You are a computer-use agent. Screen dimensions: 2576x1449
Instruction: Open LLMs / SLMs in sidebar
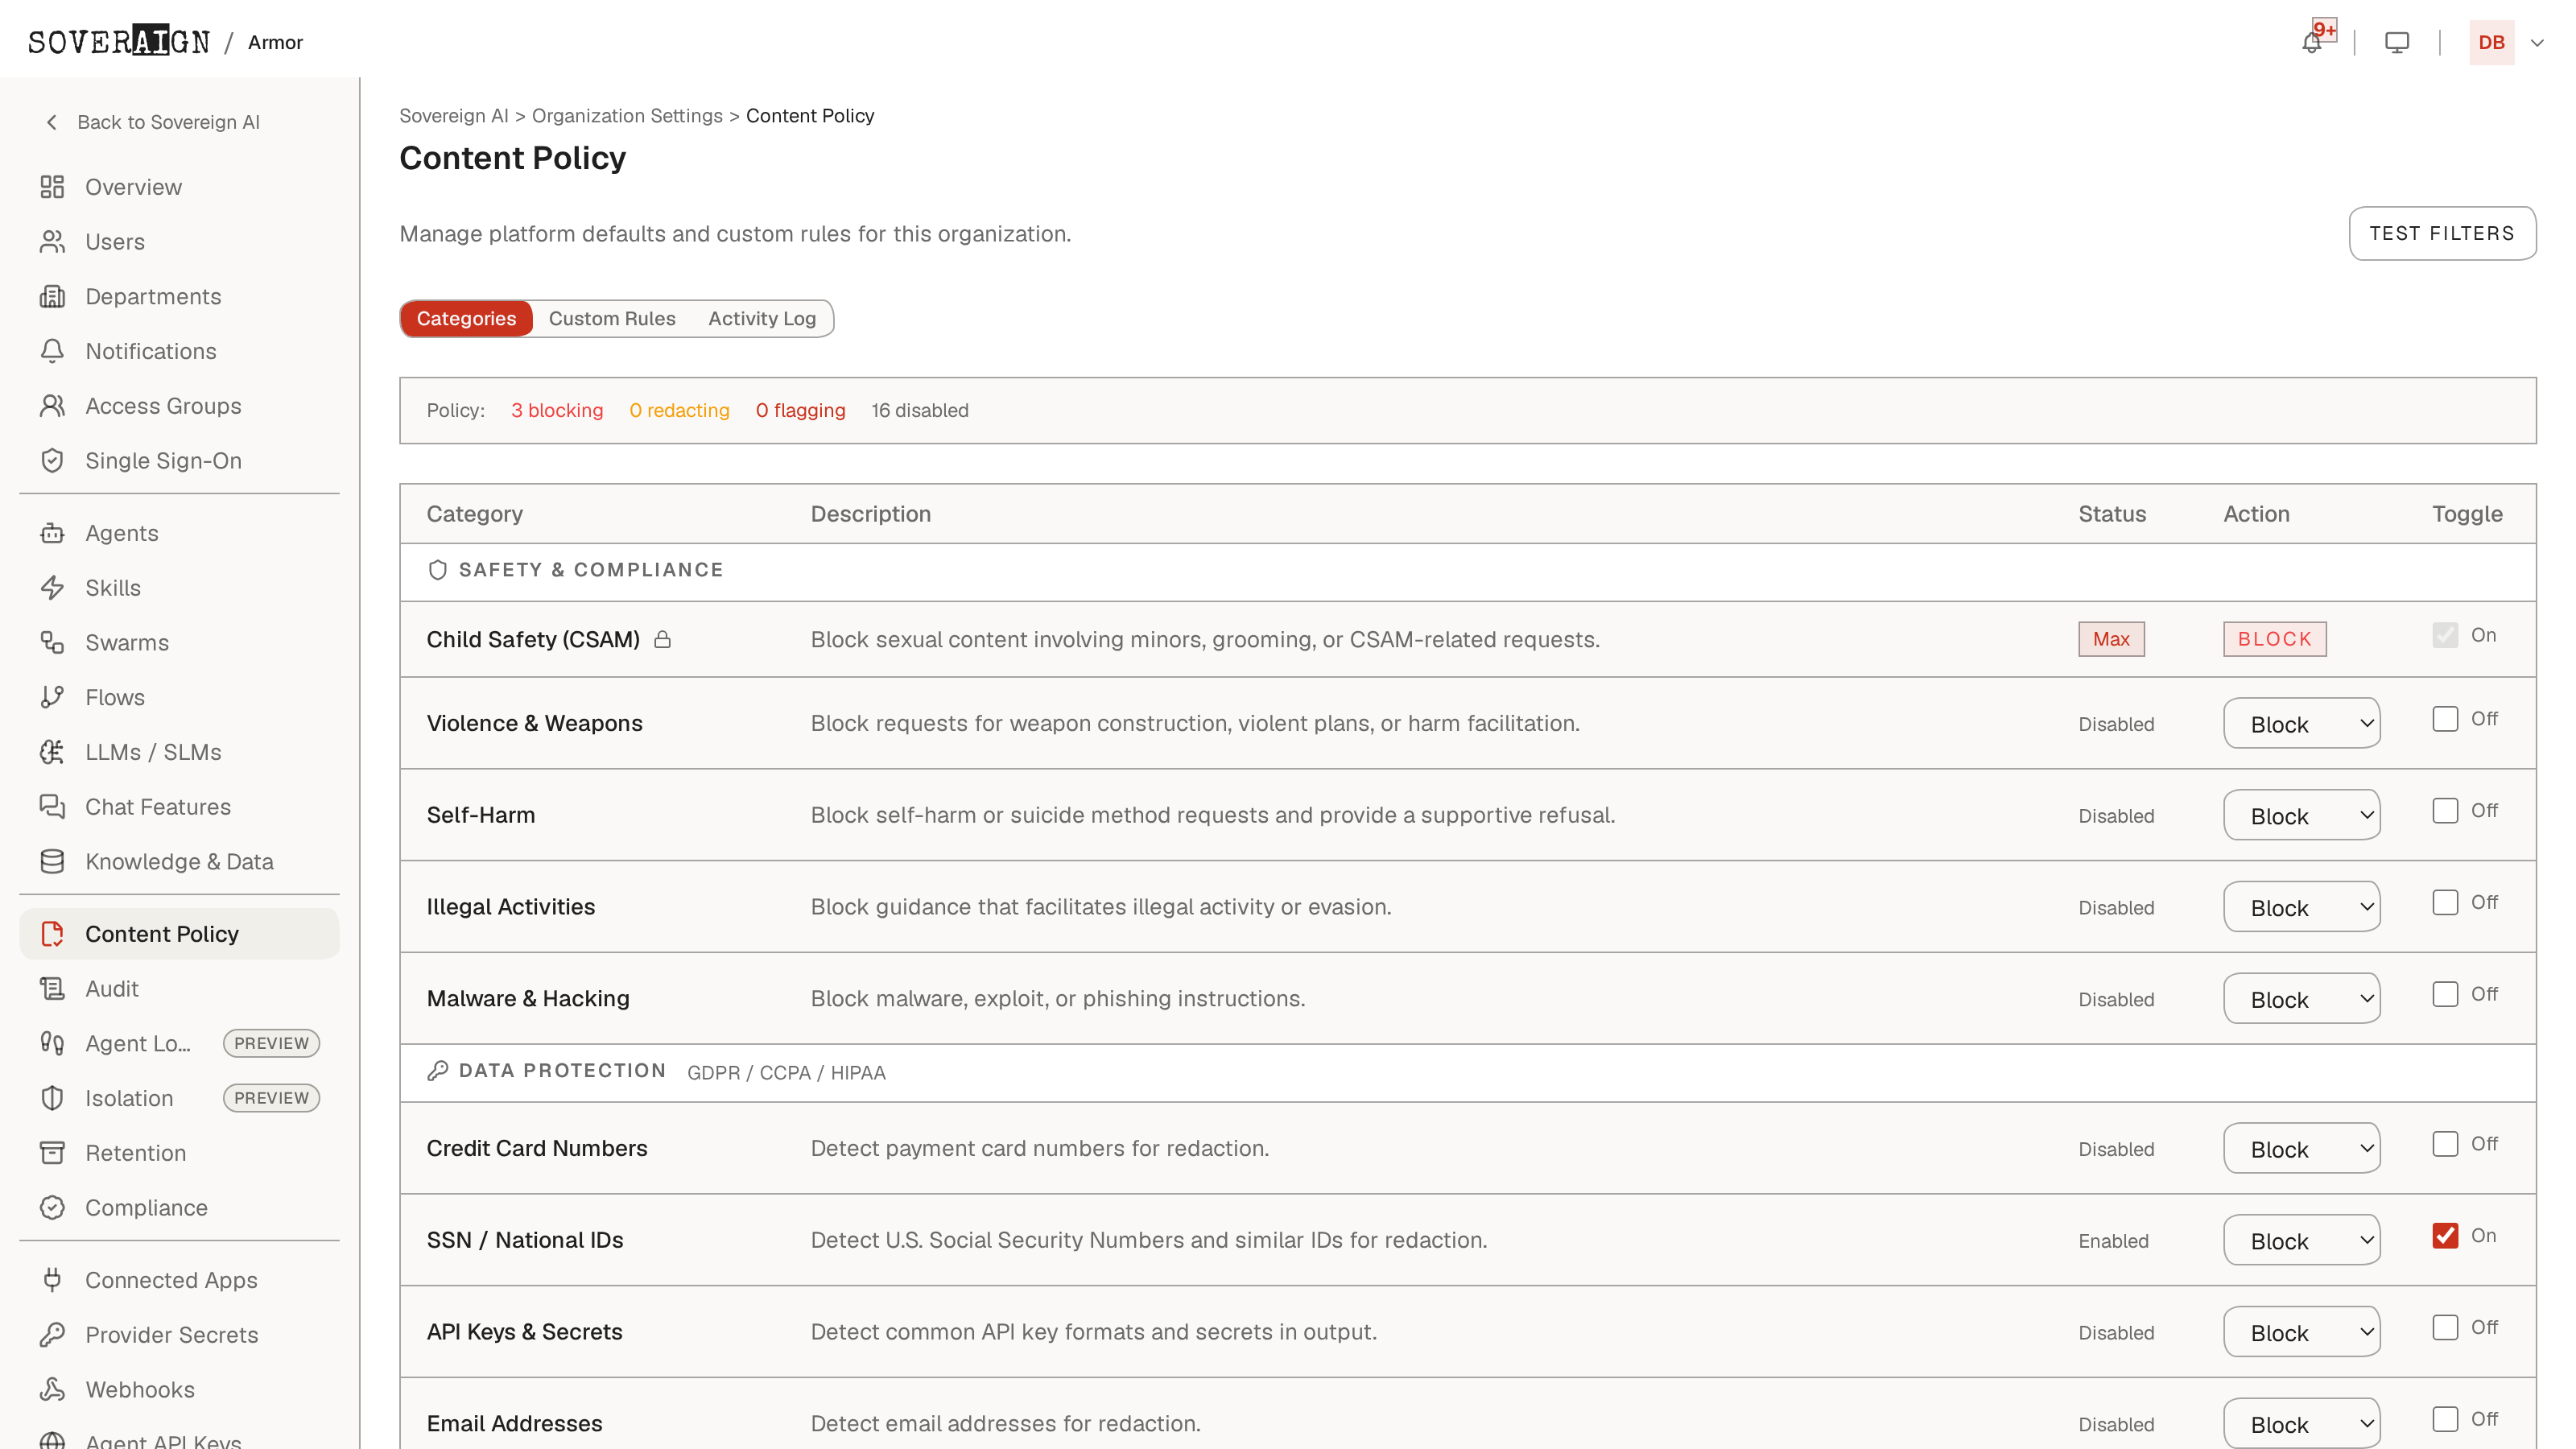pos(179,752)
